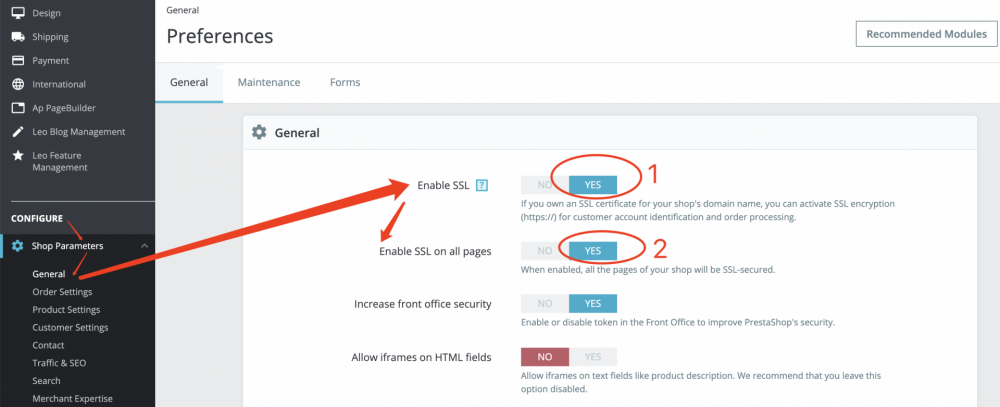Set Allow iframes on HTML fields to YES
The width and height of the screenshot is (1000, 407).
[593, 356]
